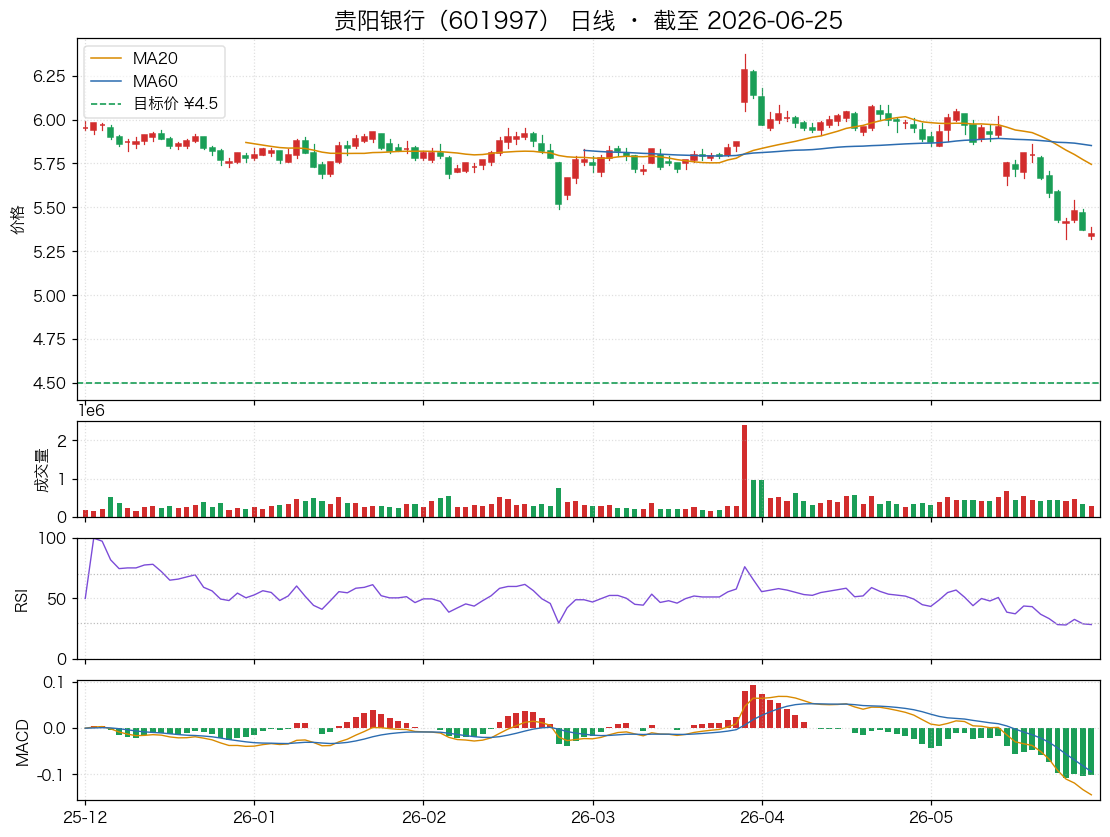Click the RSI axis label
Viewport: 1110px width, 837px height.
click(21, 599)
